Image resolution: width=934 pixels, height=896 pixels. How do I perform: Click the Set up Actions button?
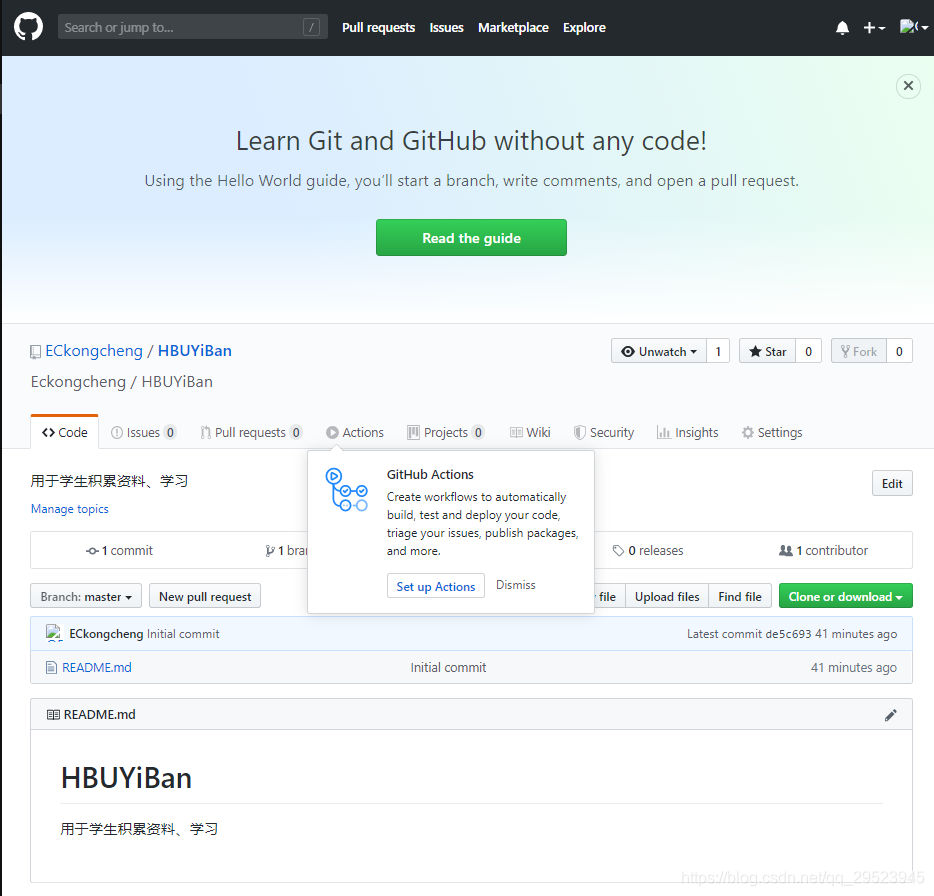[x=435, y=586]
